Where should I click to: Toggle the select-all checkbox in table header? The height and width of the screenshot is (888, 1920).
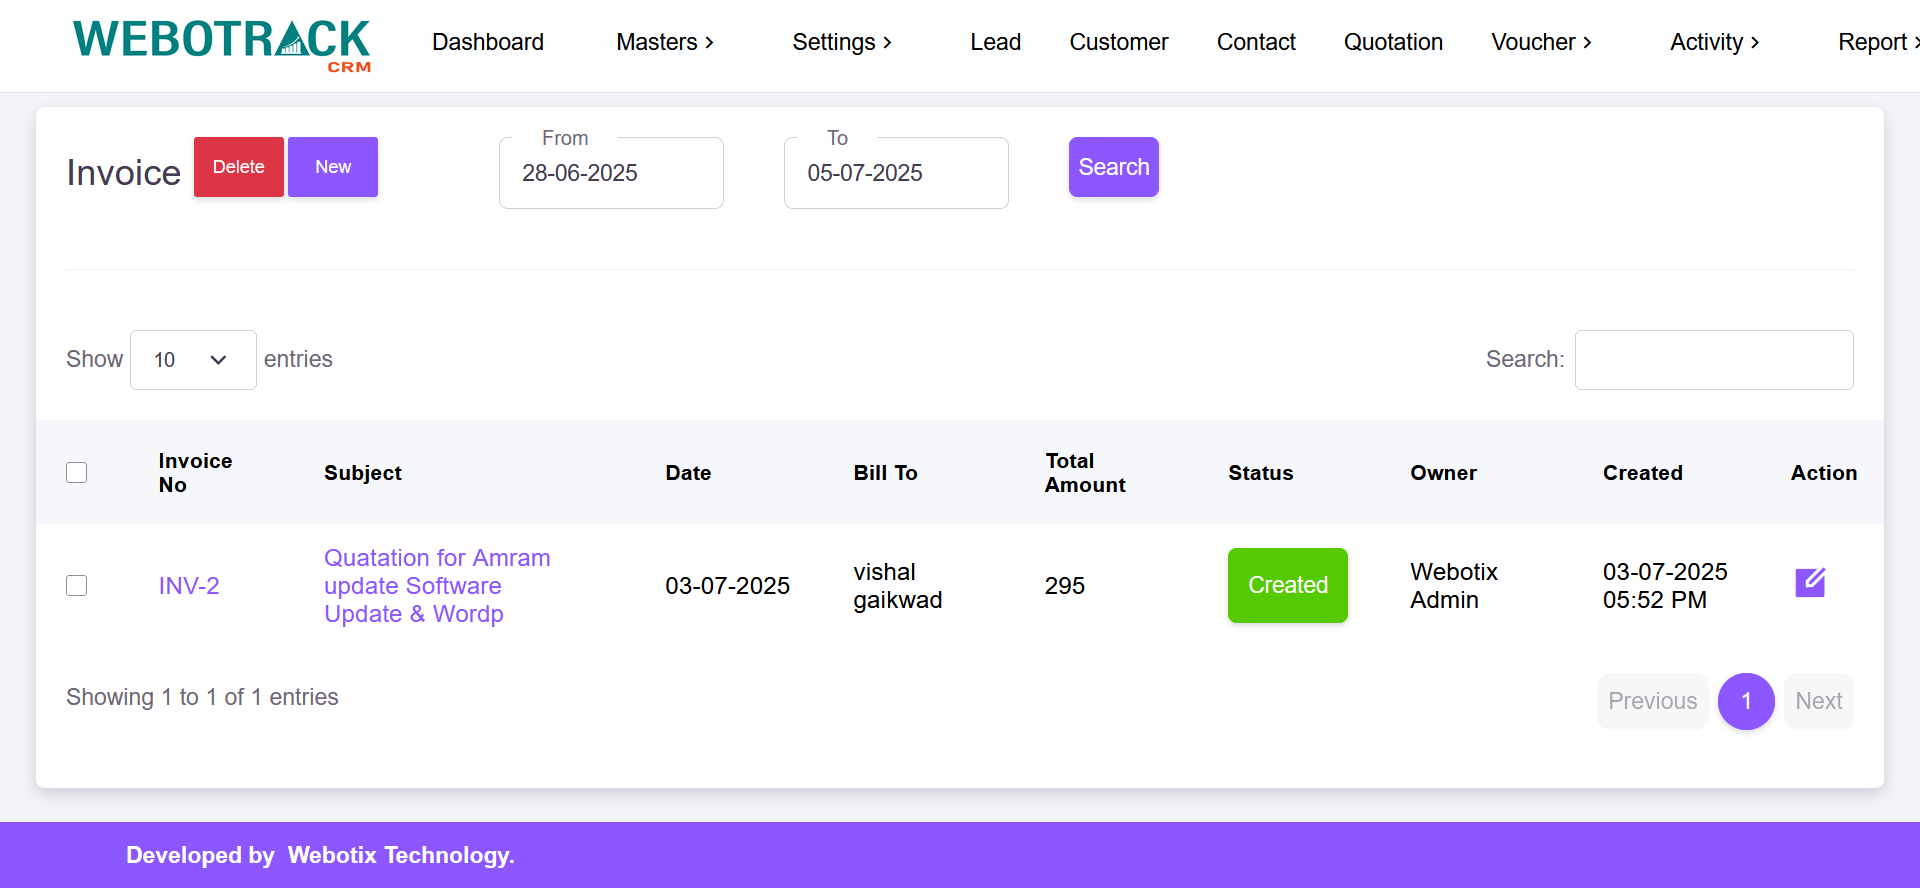click(77, 473)
